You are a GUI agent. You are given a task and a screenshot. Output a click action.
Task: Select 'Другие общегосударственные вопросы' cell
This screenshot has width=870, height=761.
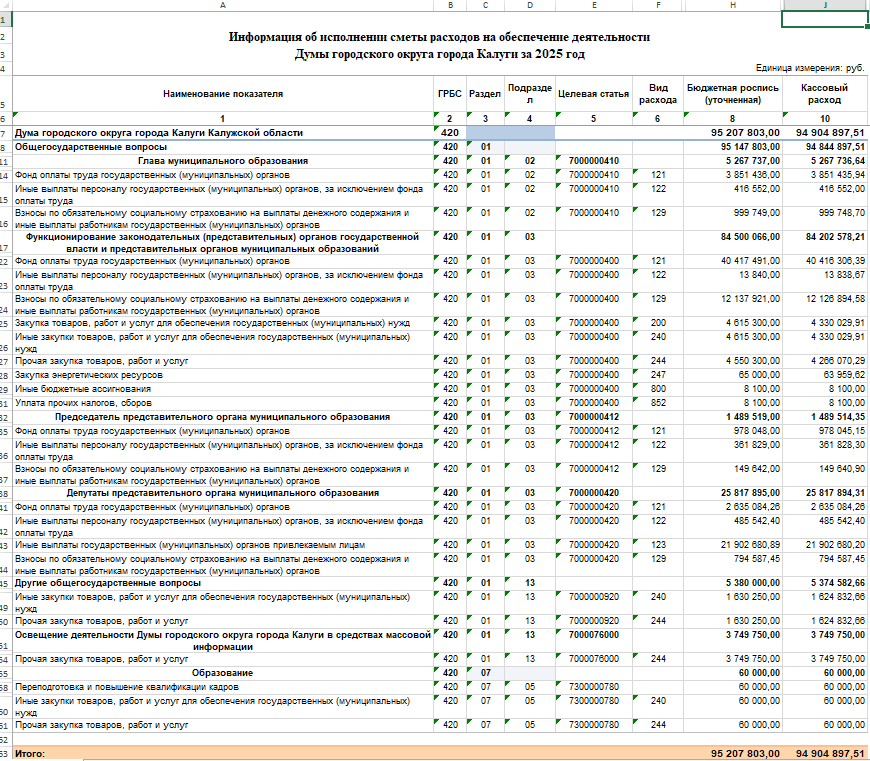[x=108, y=582]
